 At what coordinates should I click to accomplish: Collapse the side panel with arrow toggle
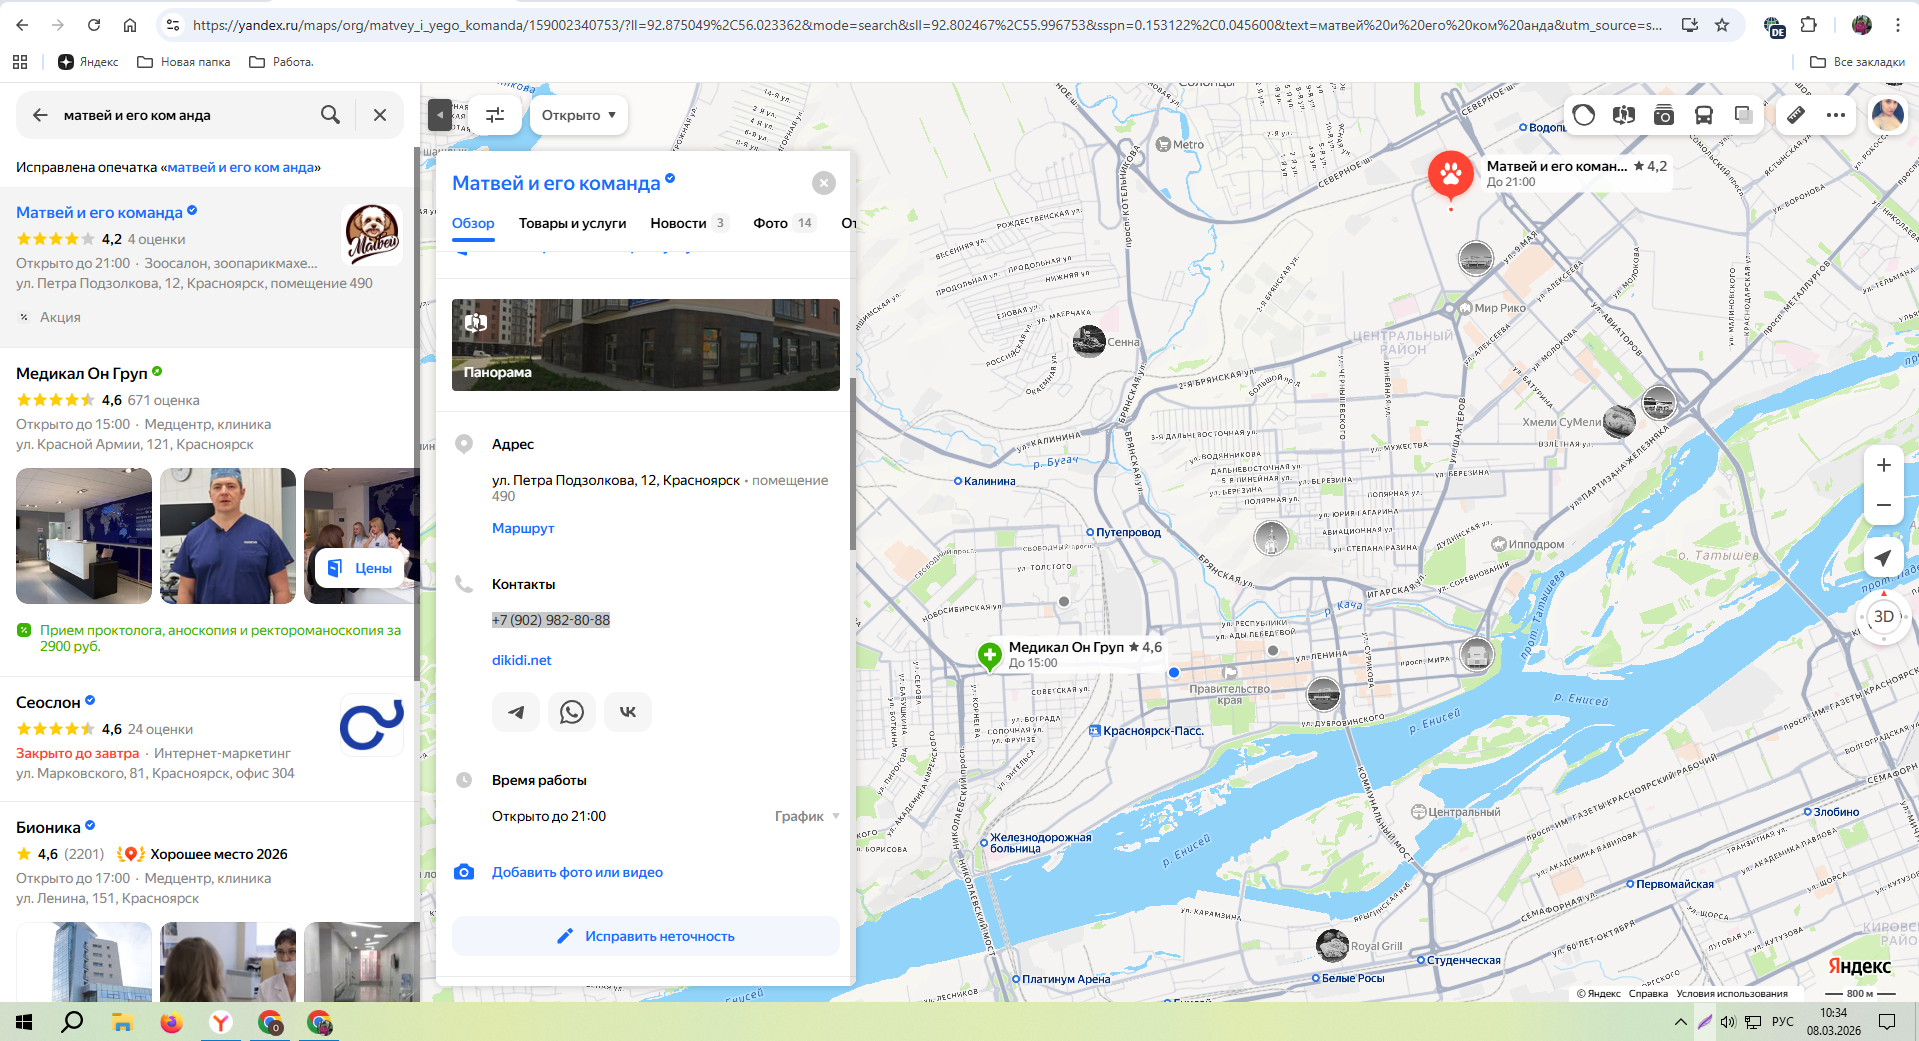440,115
